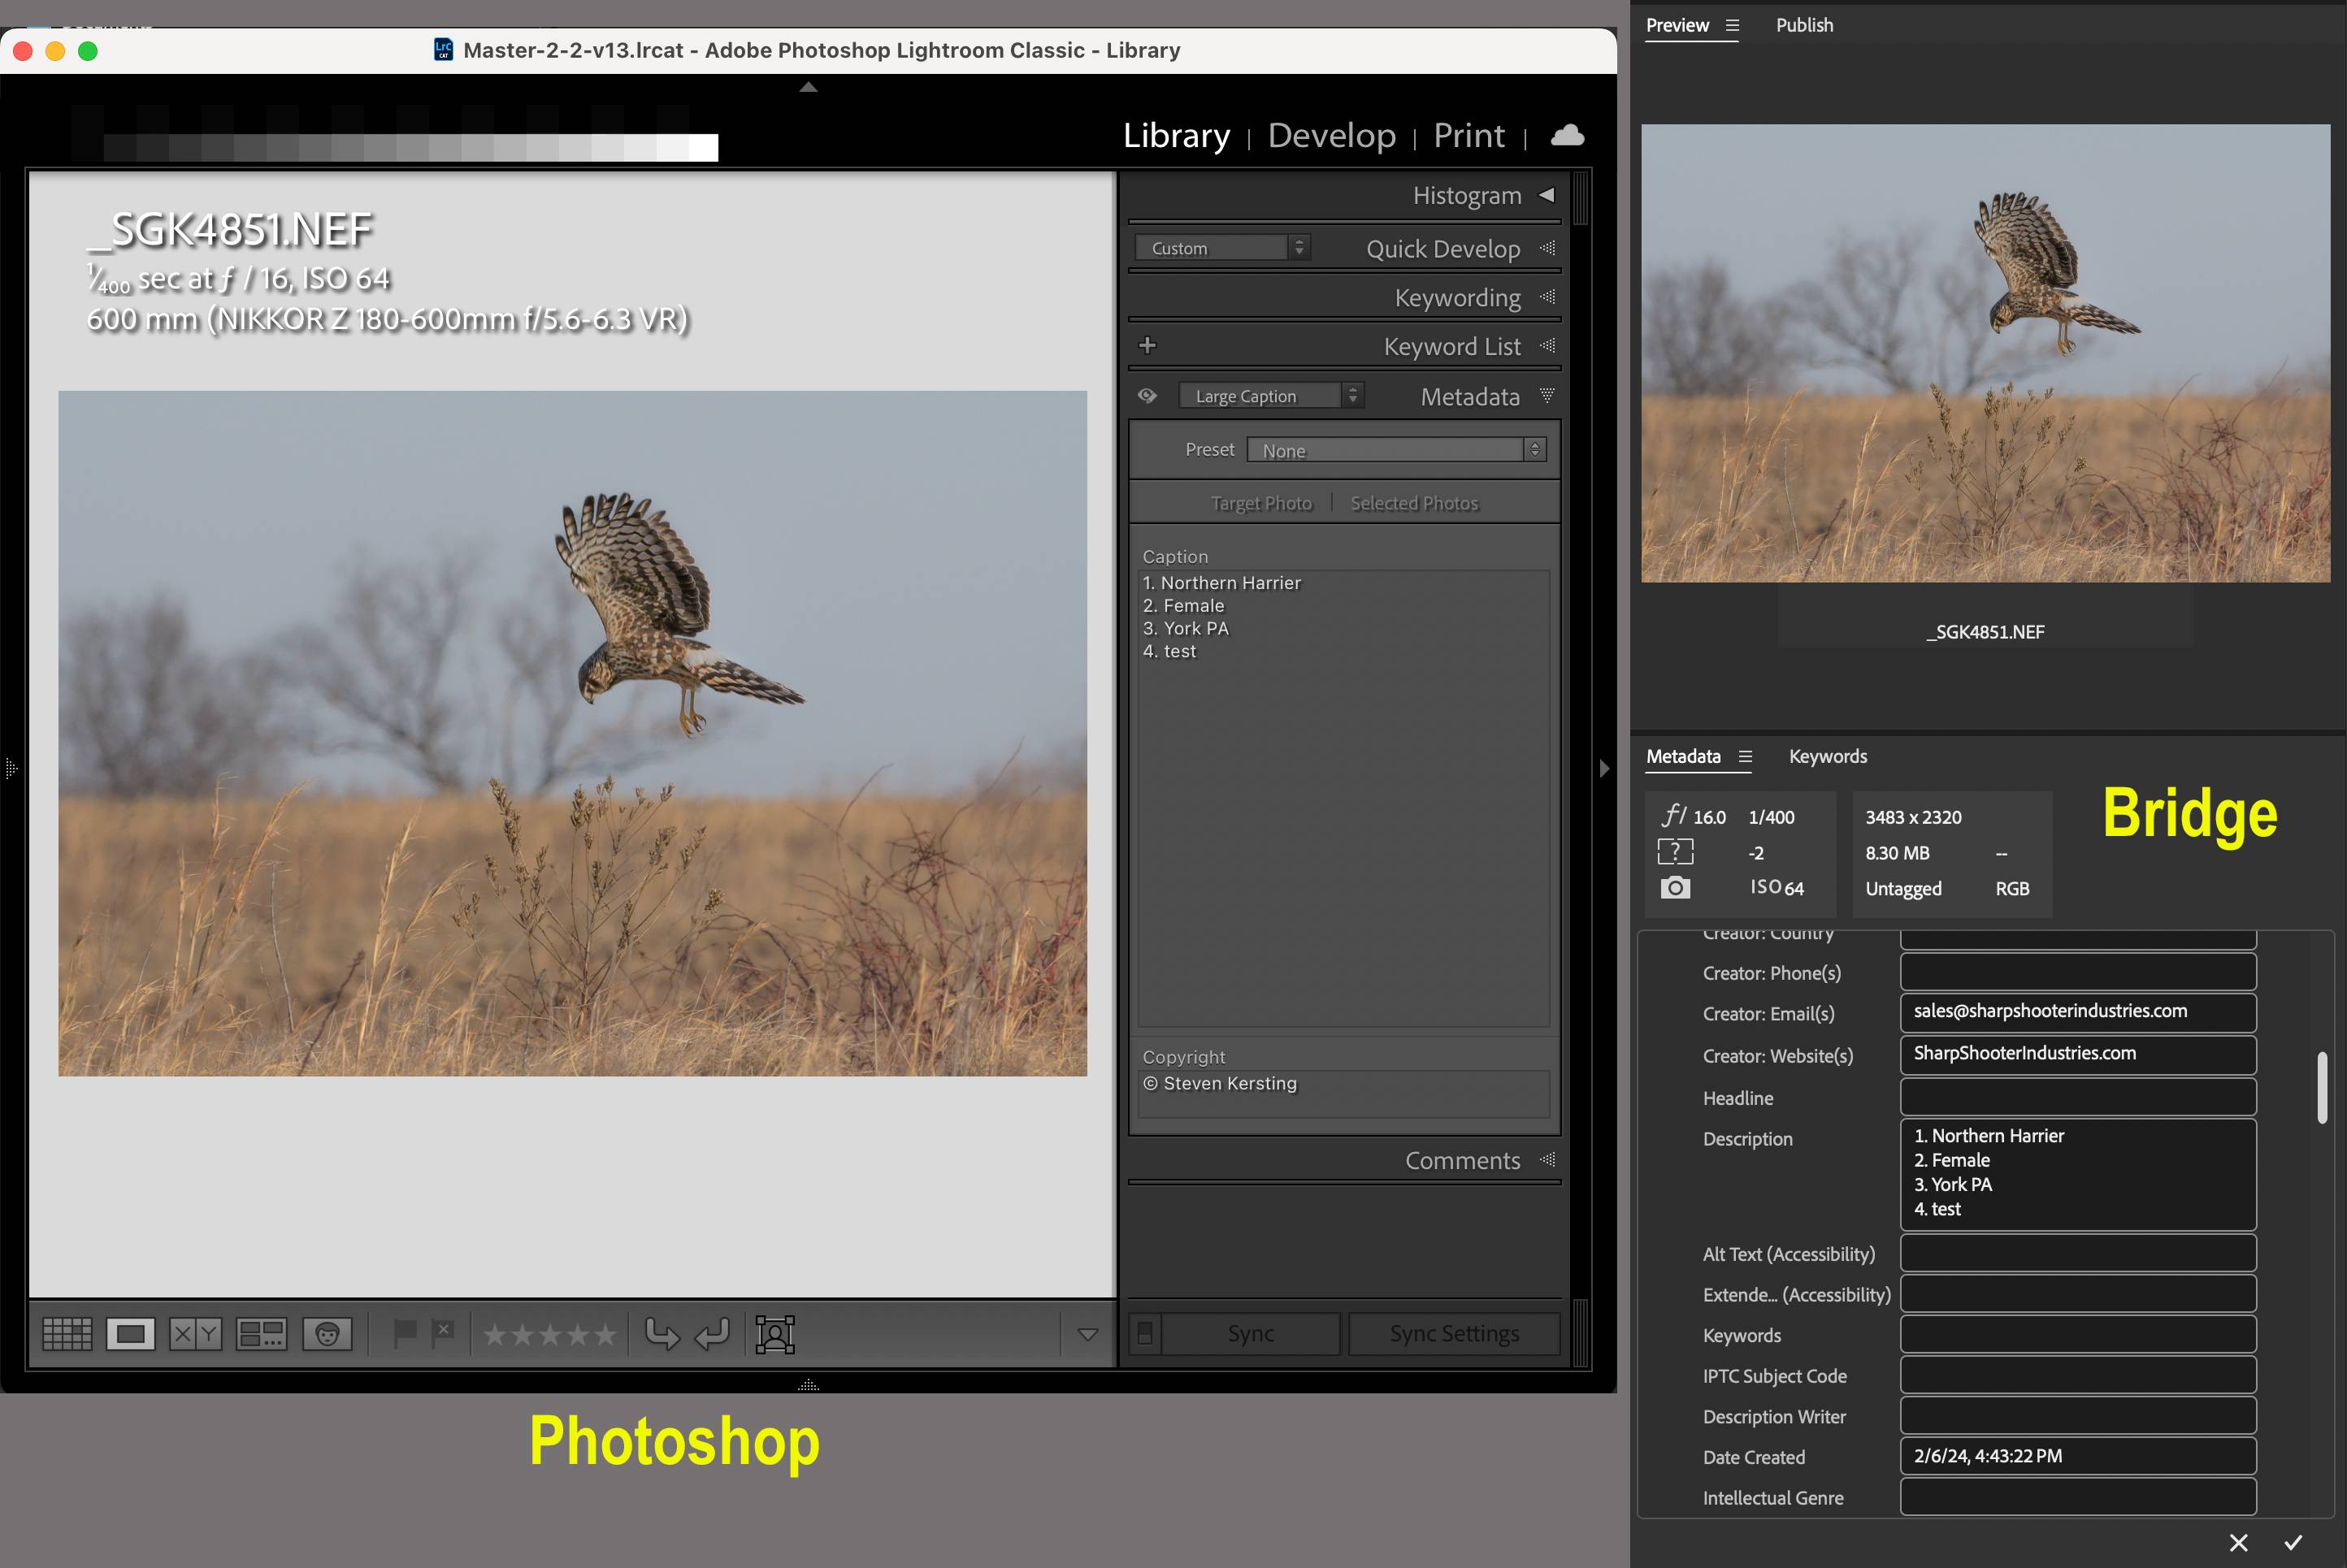Image resolution: width=2347 pixels, height=1568 pixels.
Task: Select the Preview tab in Bridge
Action: 1677,25
